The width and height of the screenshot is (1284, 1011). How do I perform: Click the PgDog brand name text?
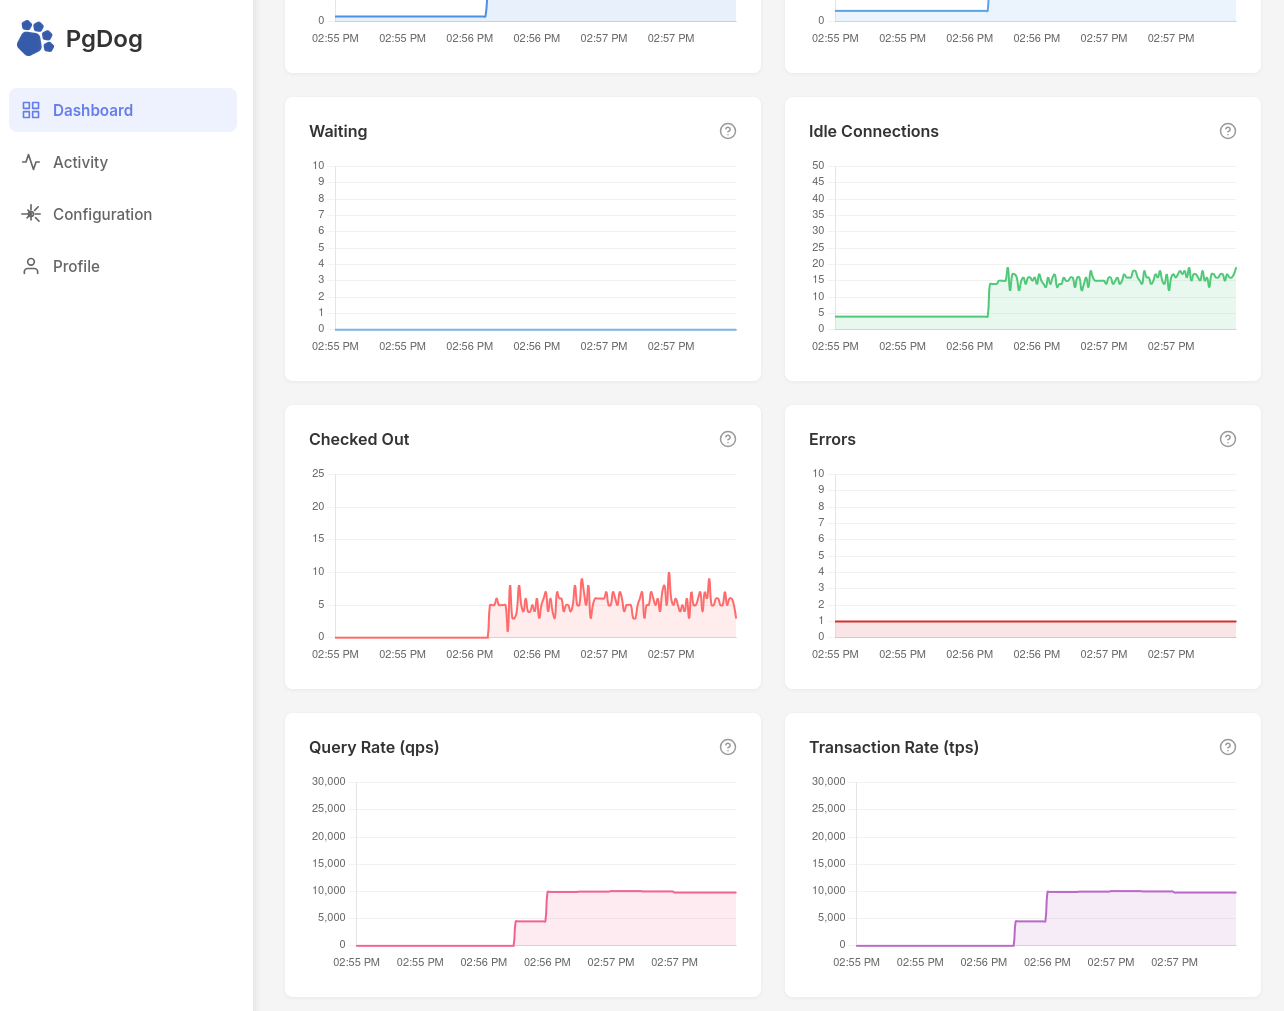[104, 39]
